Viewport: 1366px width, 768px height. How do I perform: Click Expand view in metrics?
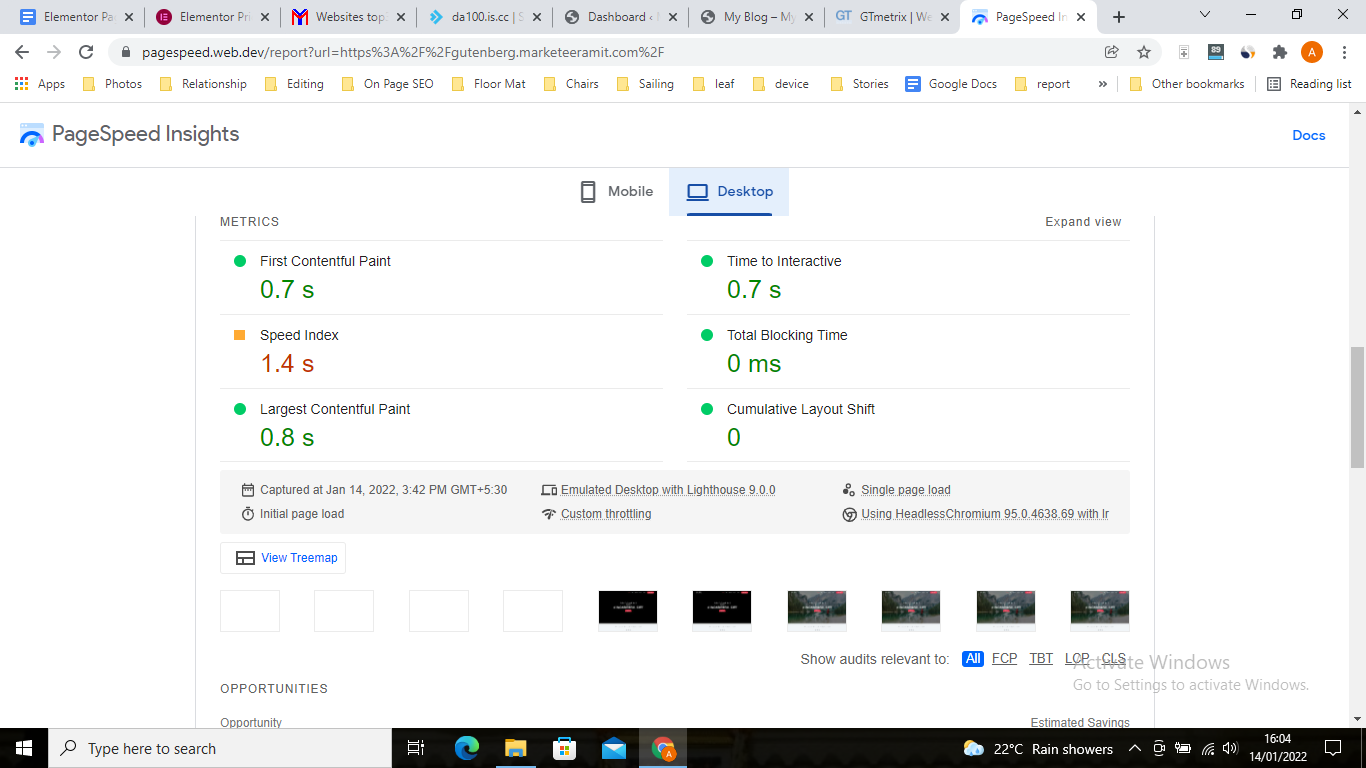tap(1083, 222)
